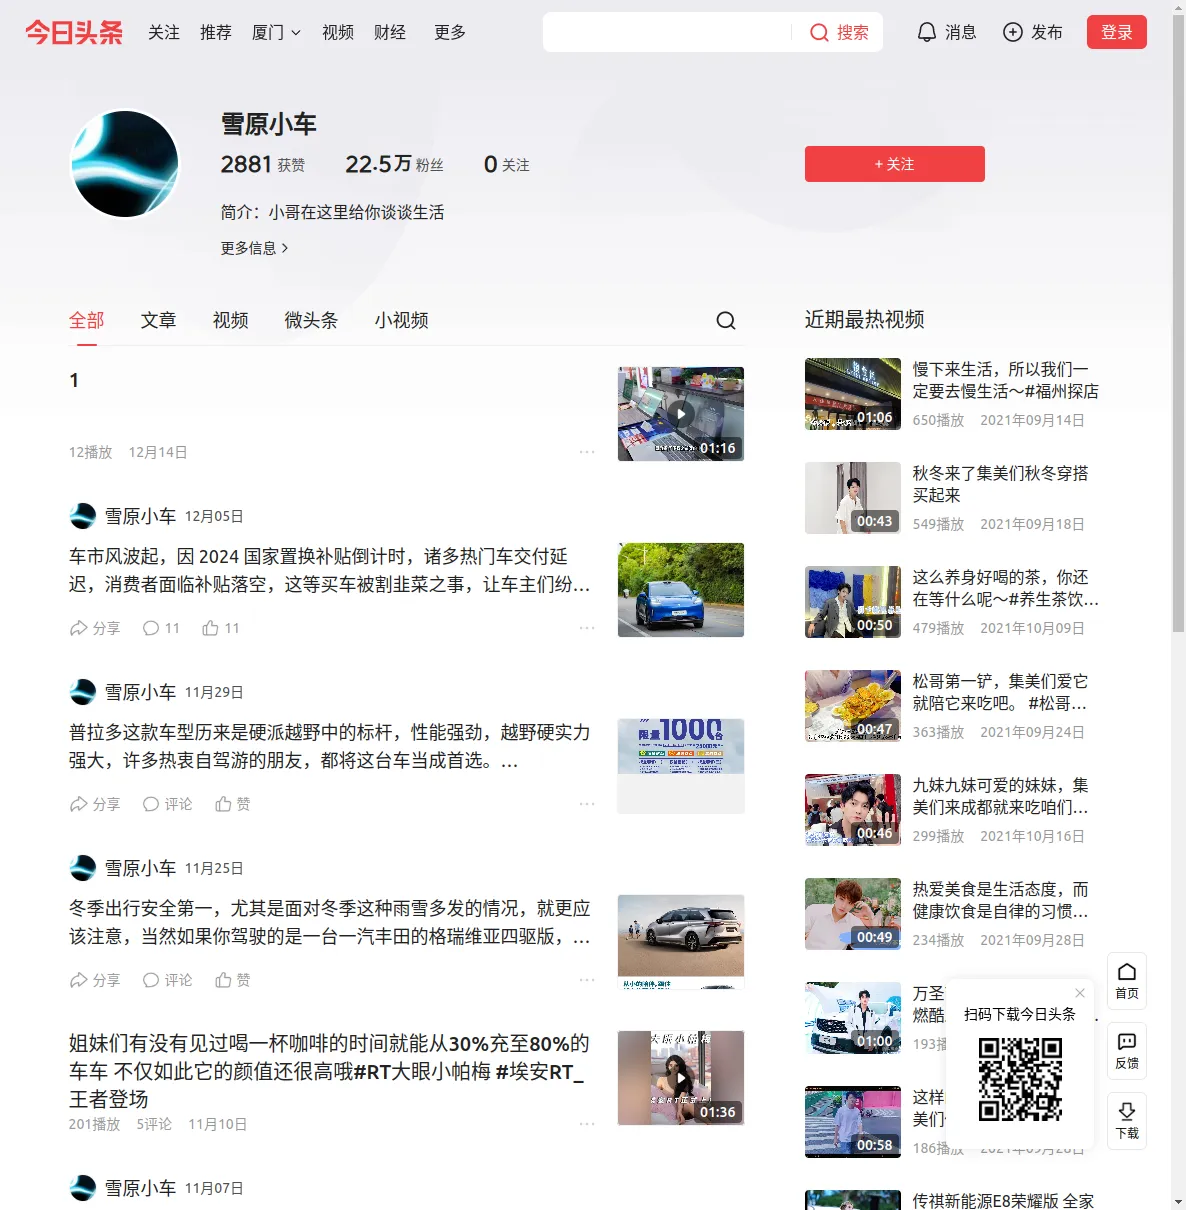Select the 全部 tab
1186x1210 pixels.
tap(87, 320)
